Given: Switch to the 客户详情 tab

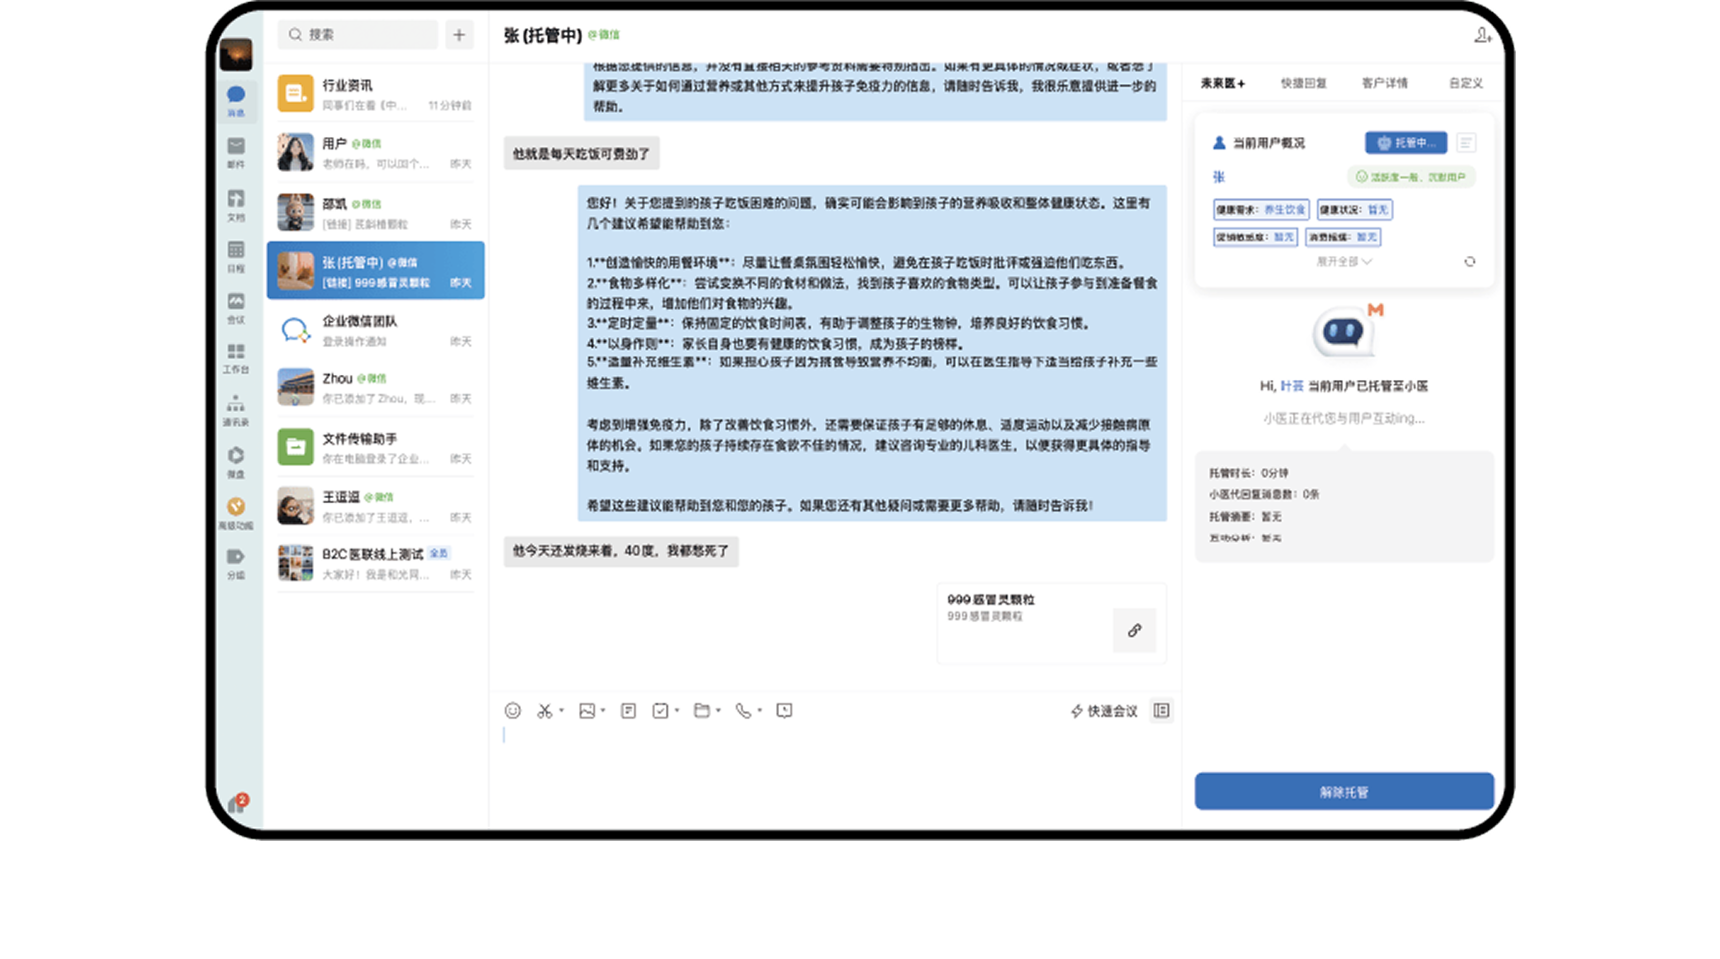Looking at the screenshot, I should [1384, 83].
